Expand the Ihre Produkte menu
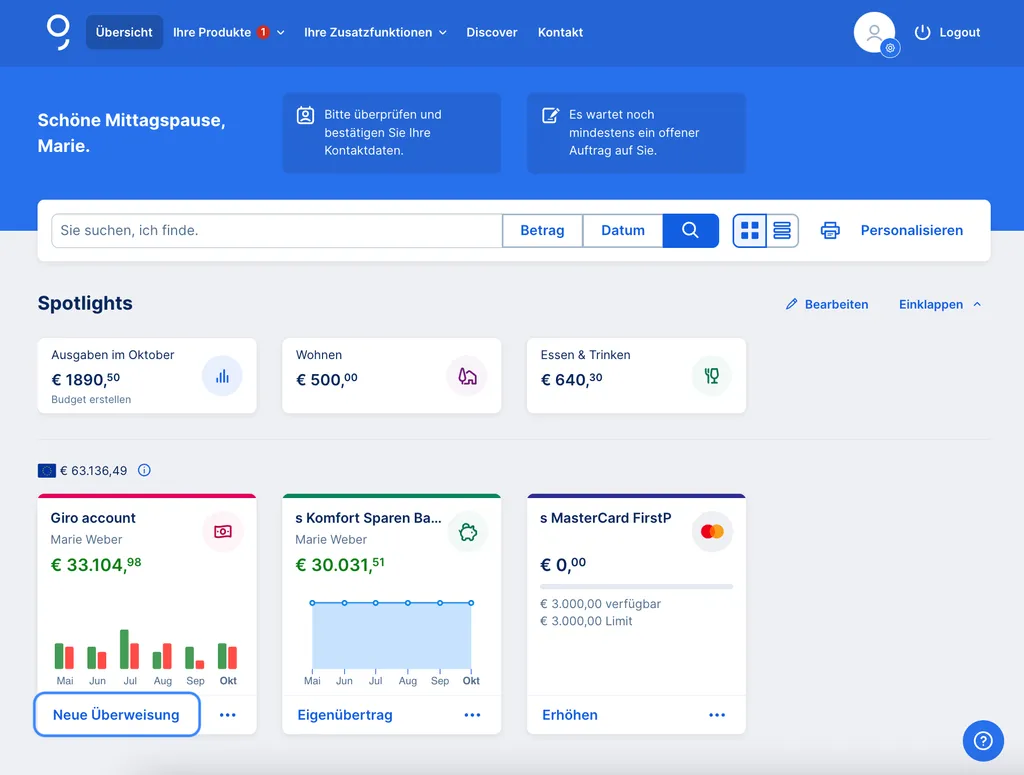This screenshot has width=1024, height=775. [228, 32]
